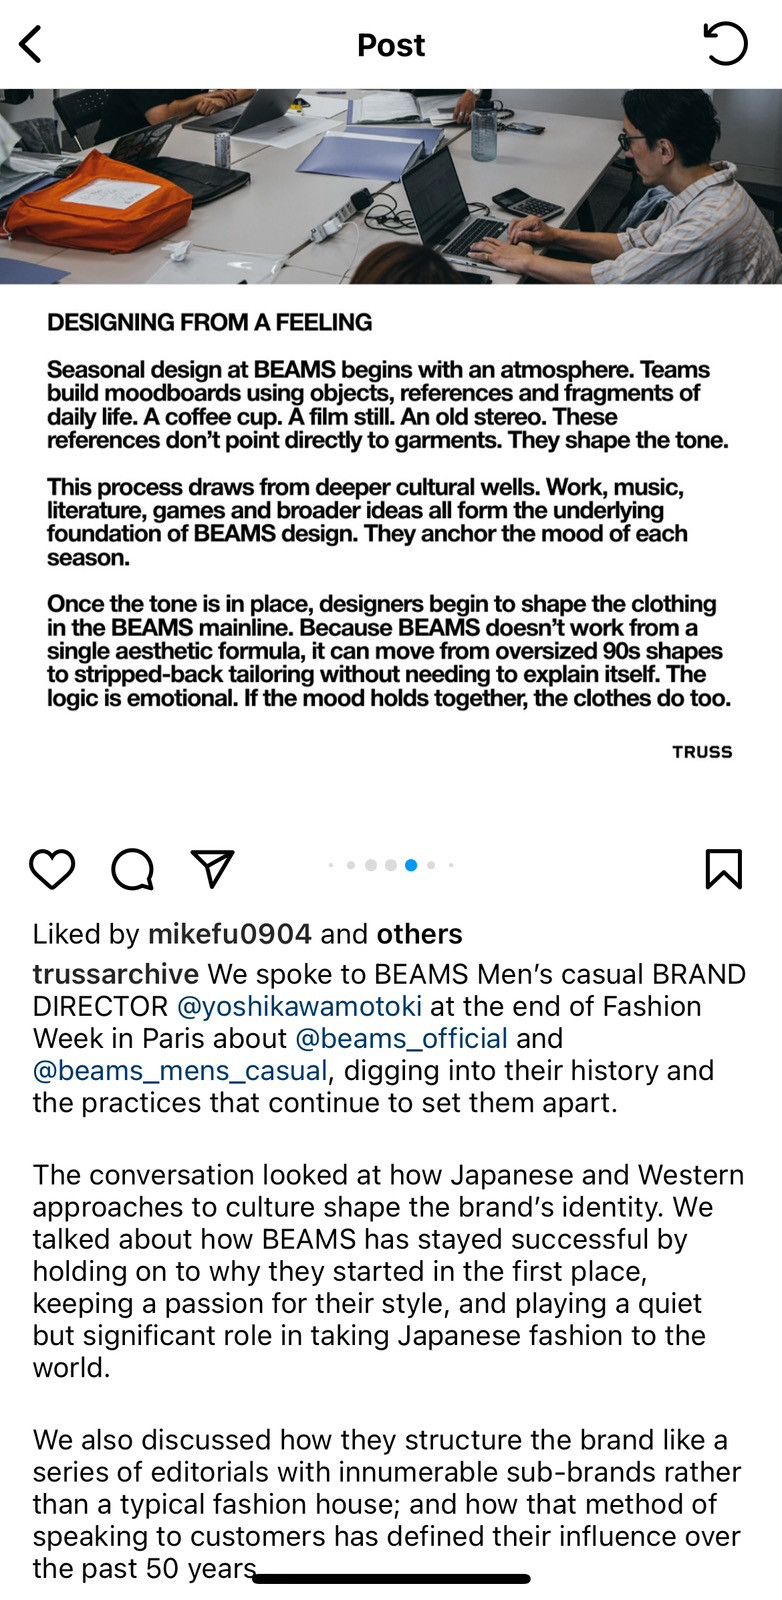Tap the TRUSS logo on the slide
This screenshot has width=782, height=1600.
pos(702,752)
